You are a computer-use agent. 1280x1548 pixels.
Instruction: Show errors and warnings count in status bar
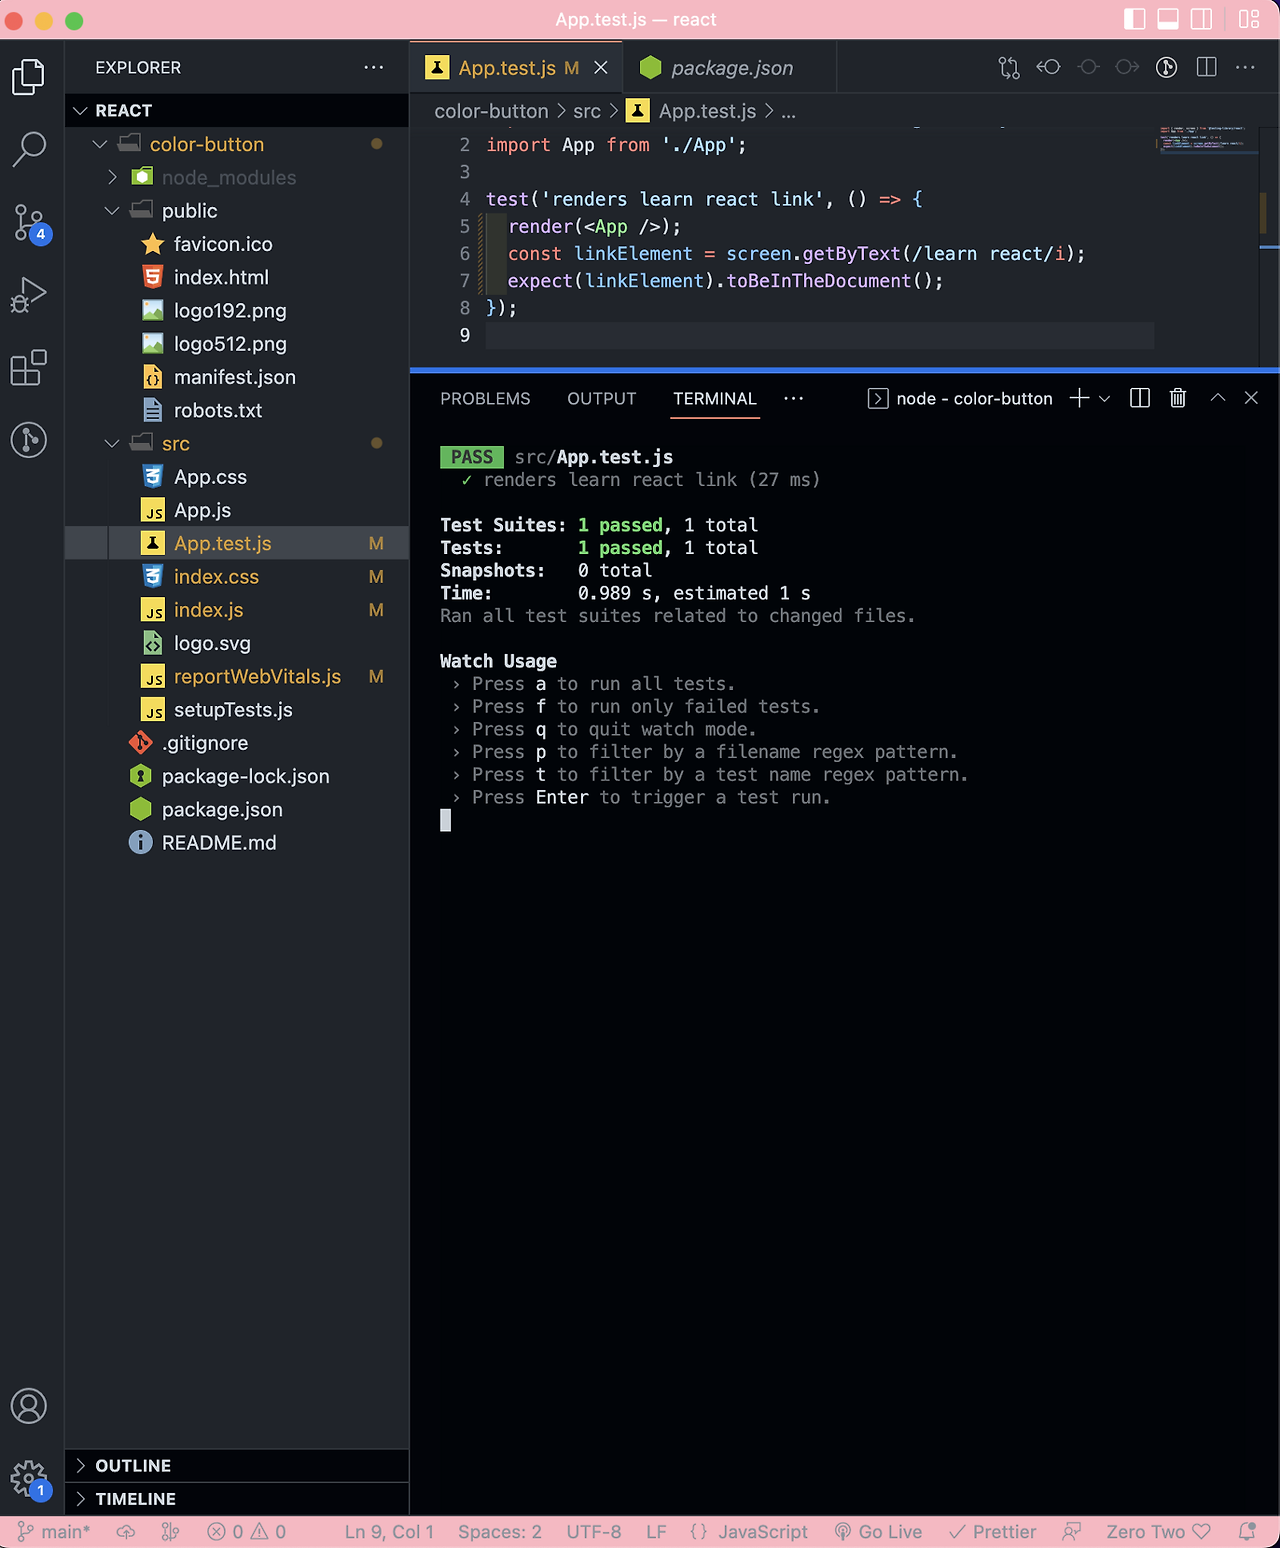[x=247, y=1532]
